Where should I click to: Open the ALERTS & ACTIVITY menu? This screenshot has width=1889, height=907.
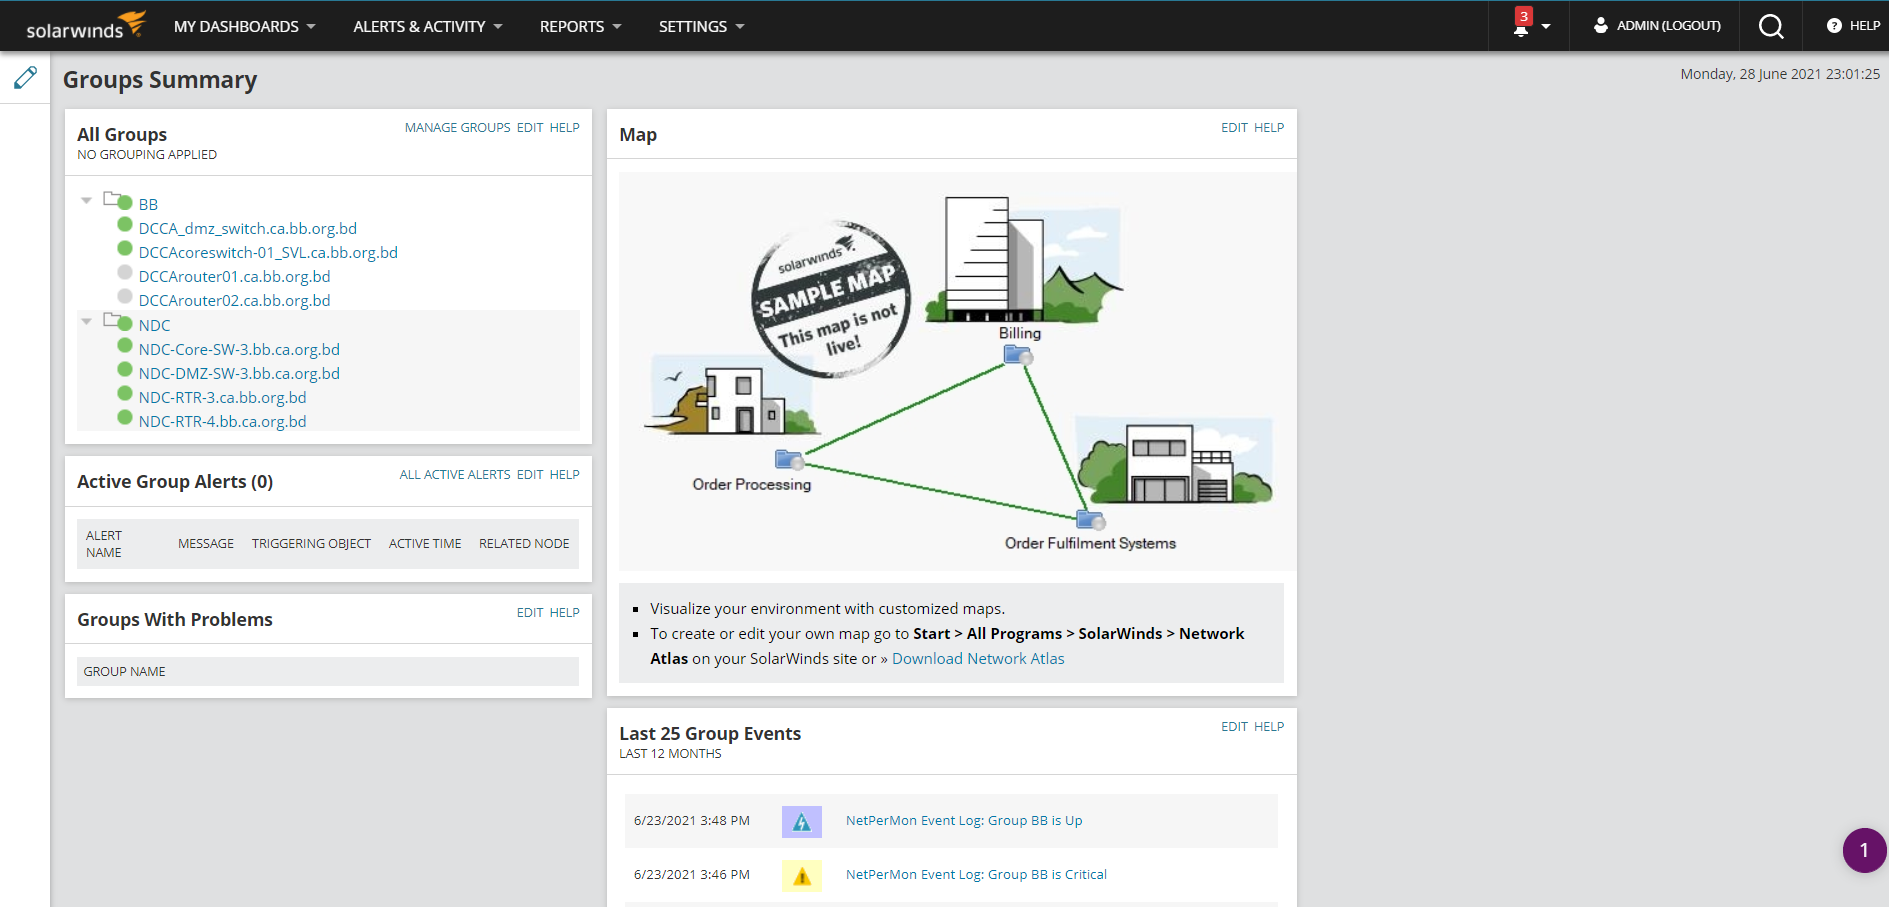click(427, 27)
